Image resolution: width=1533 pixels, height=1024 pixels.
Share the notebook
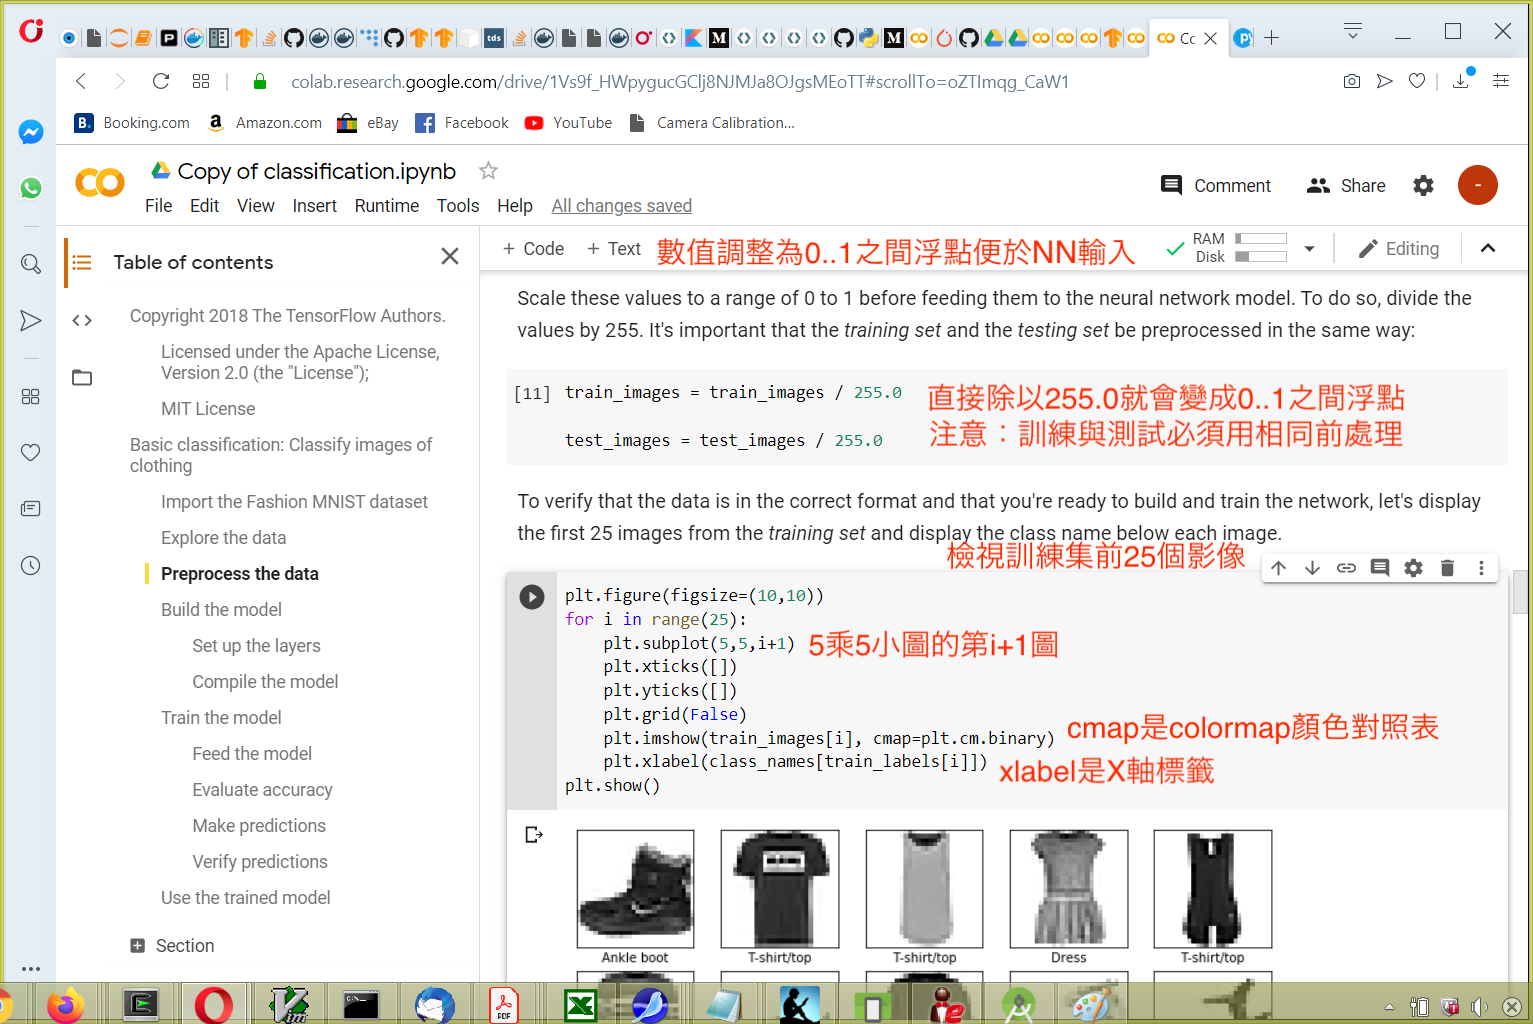1346,185
